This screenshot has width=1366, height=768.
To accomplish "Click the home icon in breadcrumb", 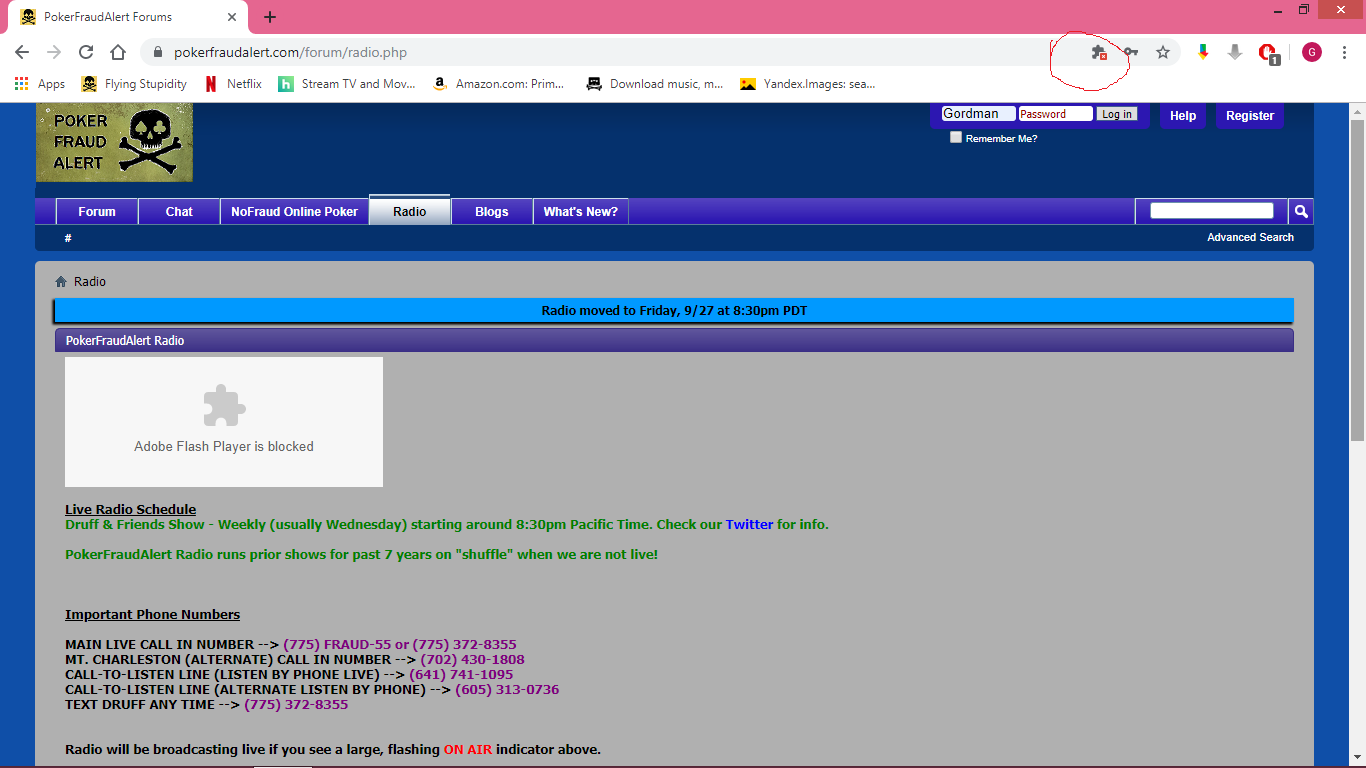I will pos(61,282).
